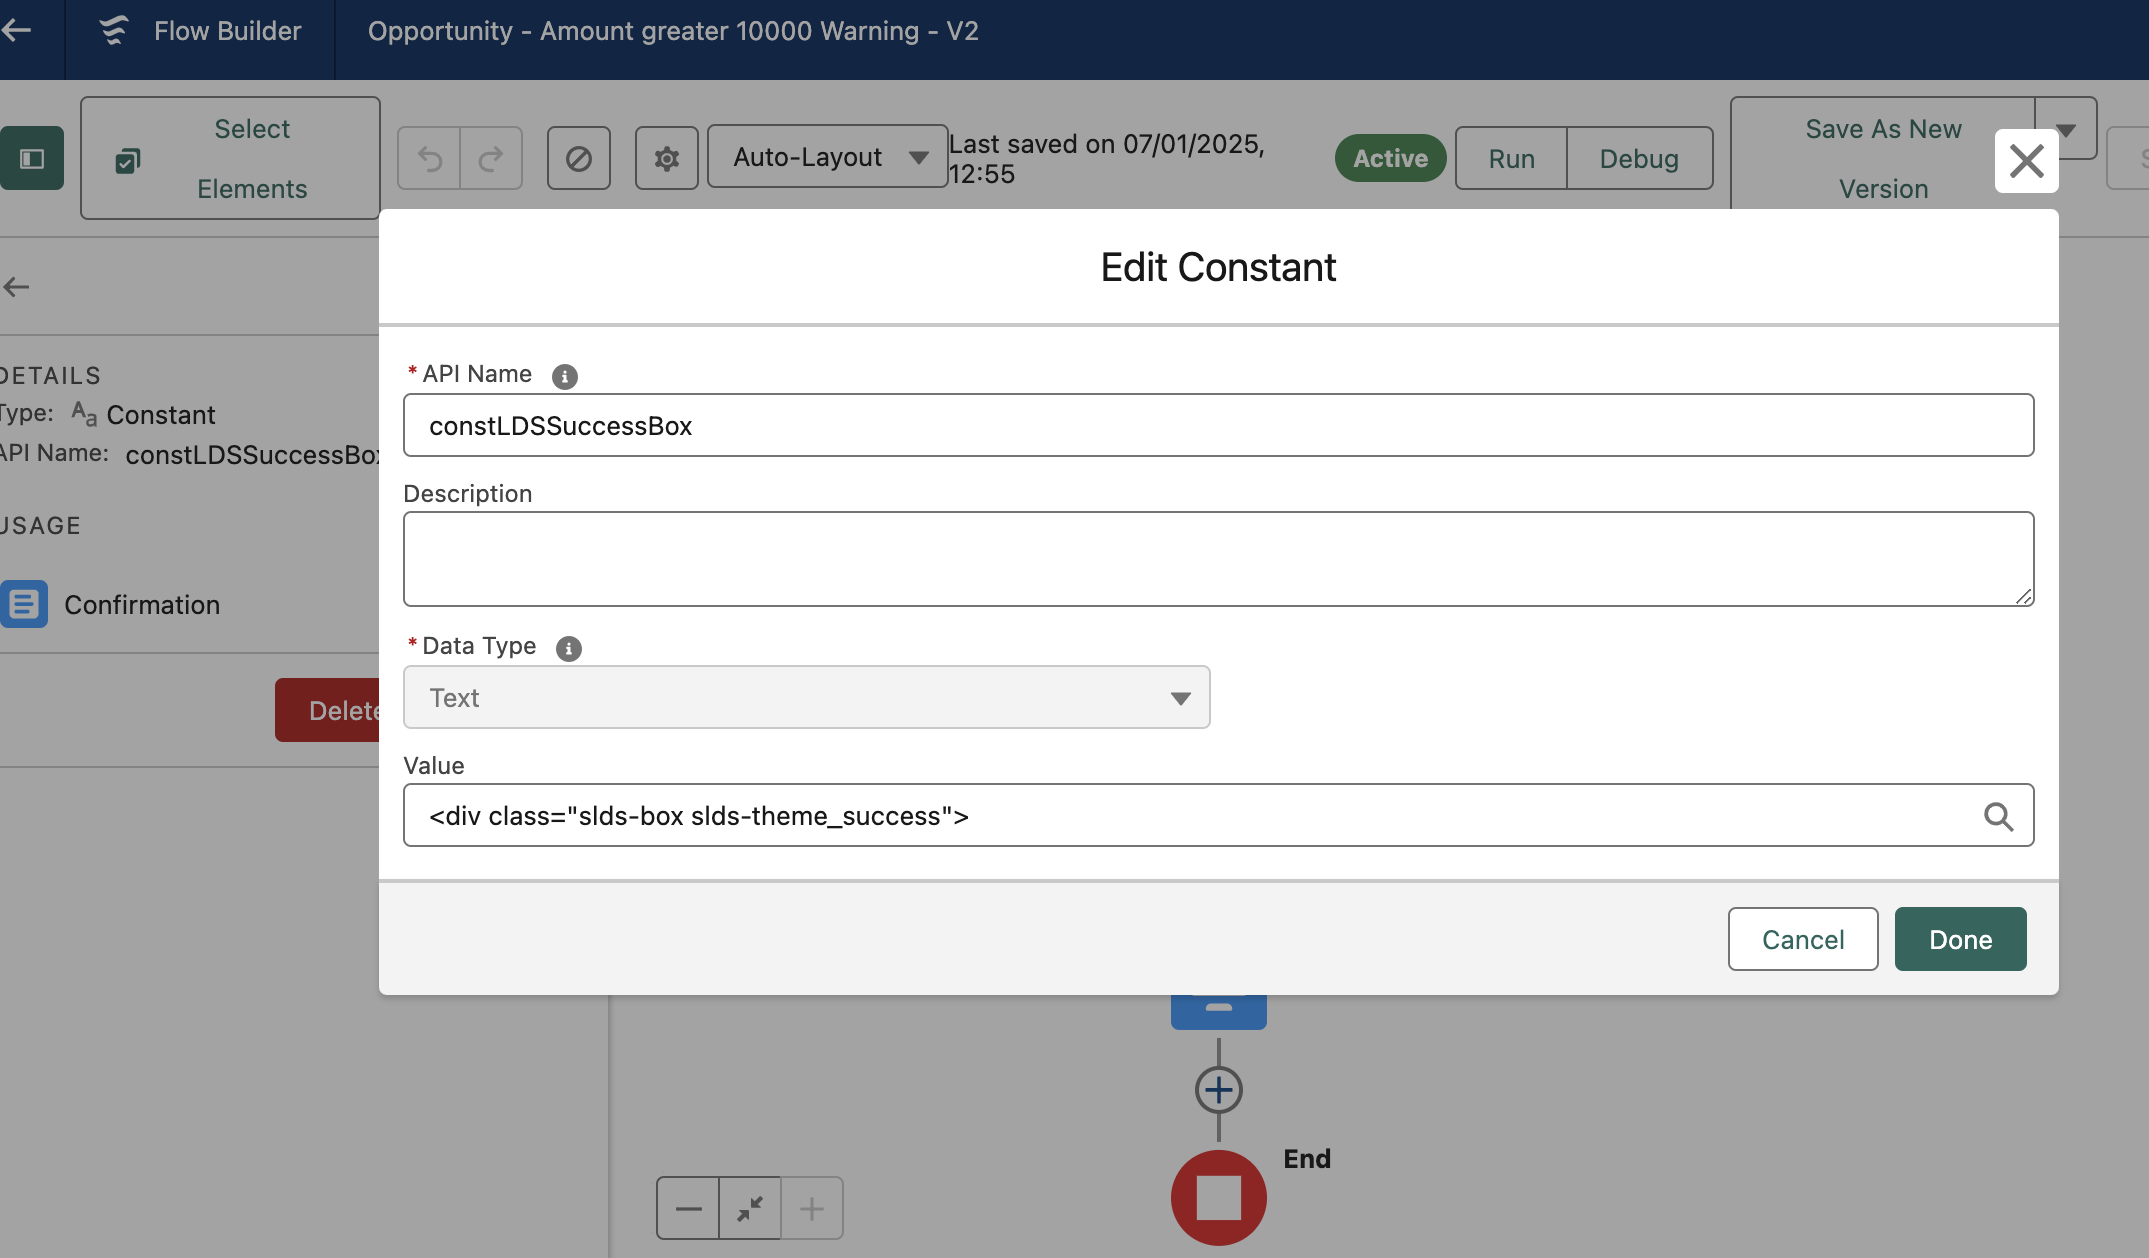Cancel editing the constant
The image size is (2149, 1258).
click(1802, 939)
